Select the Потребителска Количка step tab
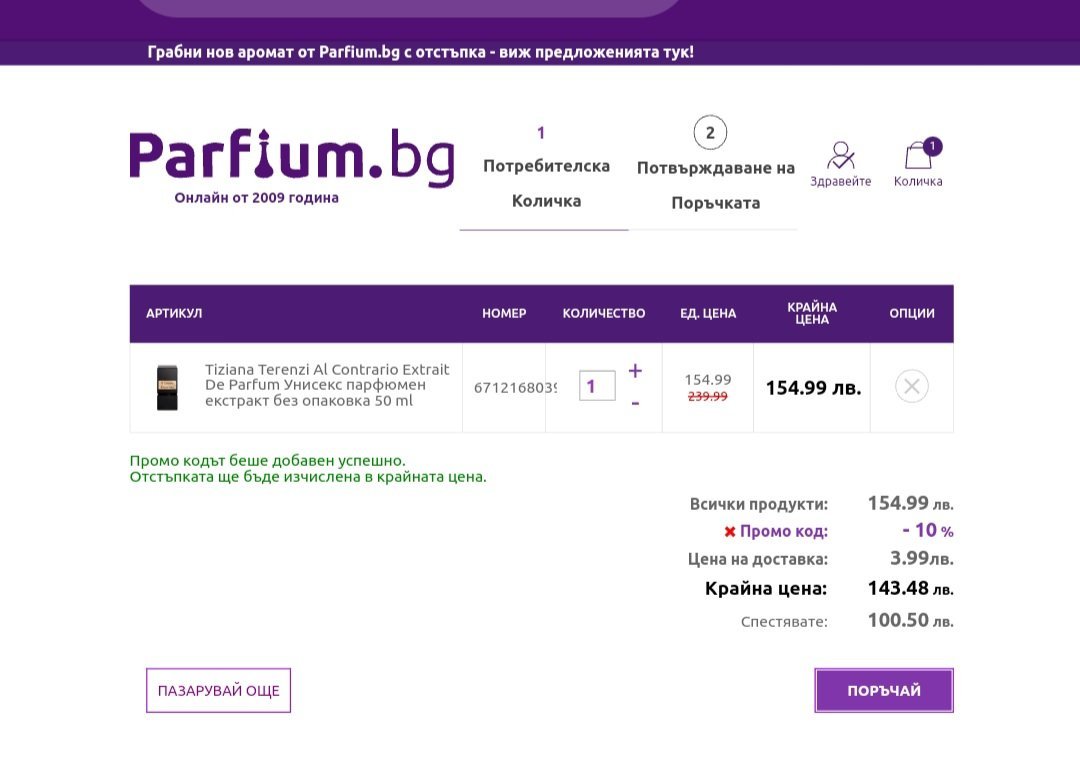Image resolution: width=1080 pixels, height=779 pixels. 545,183
